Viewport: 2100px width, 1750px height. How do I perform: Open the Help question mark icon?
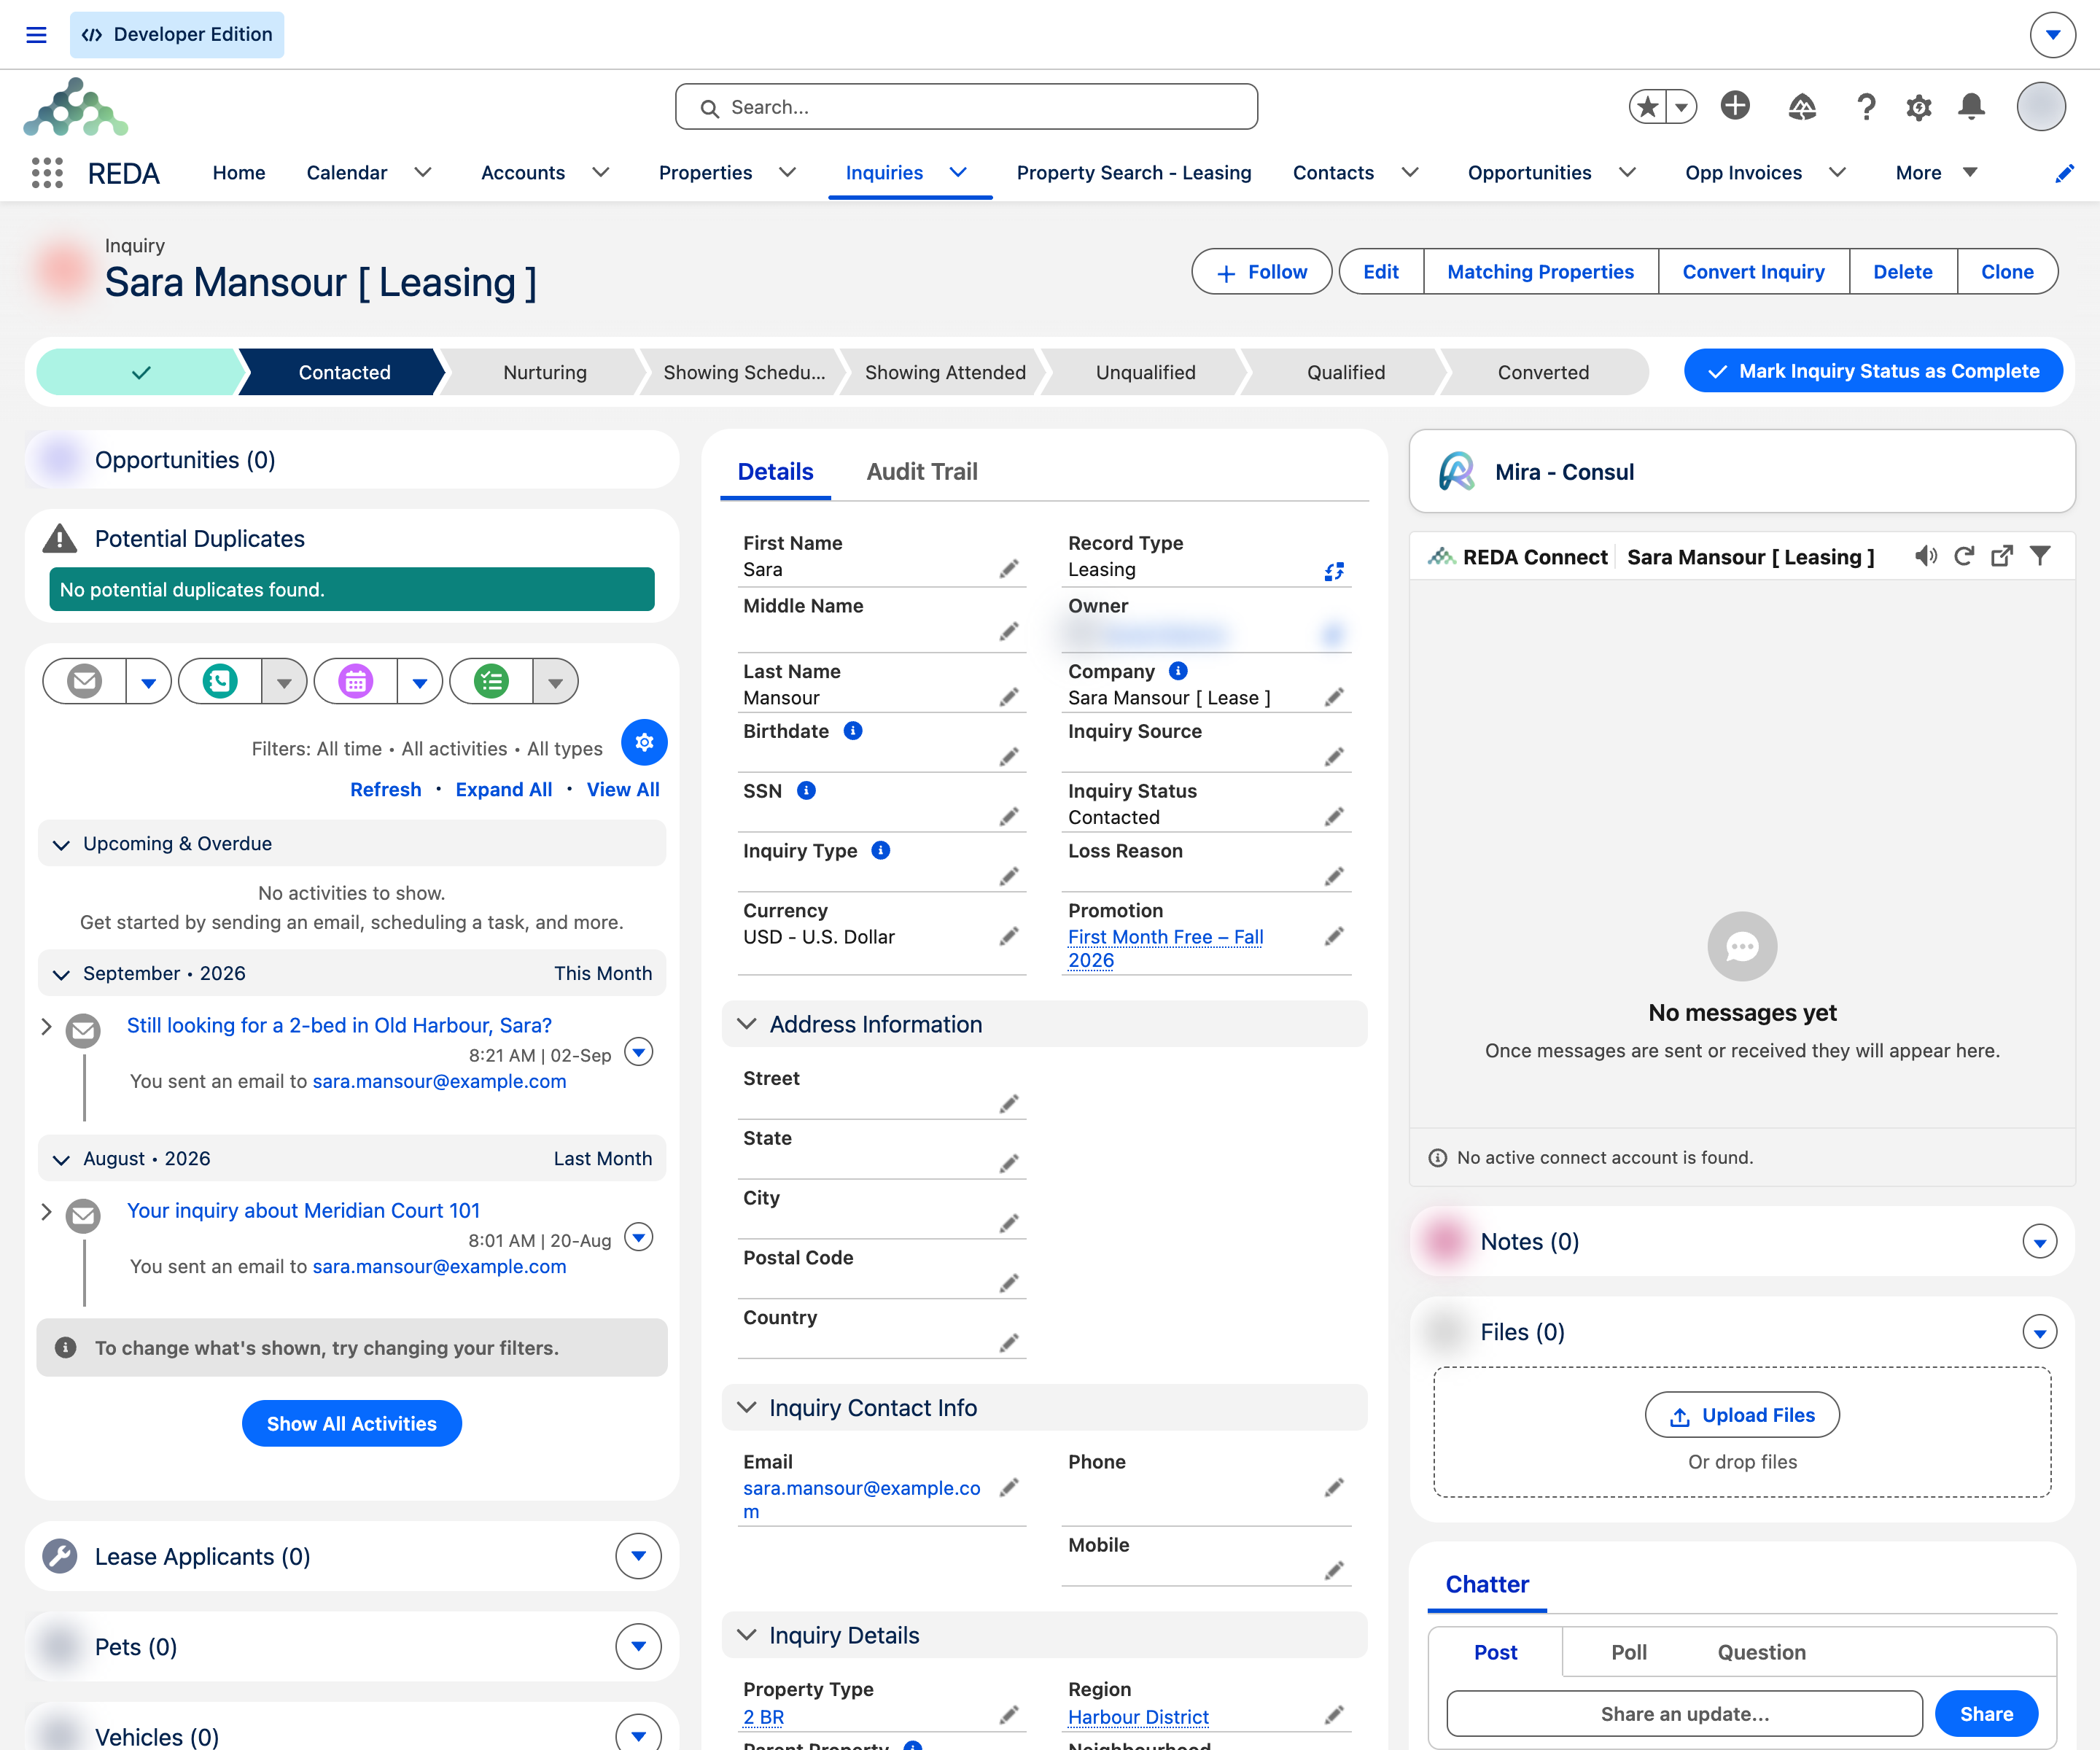[x=1866, y=106]
